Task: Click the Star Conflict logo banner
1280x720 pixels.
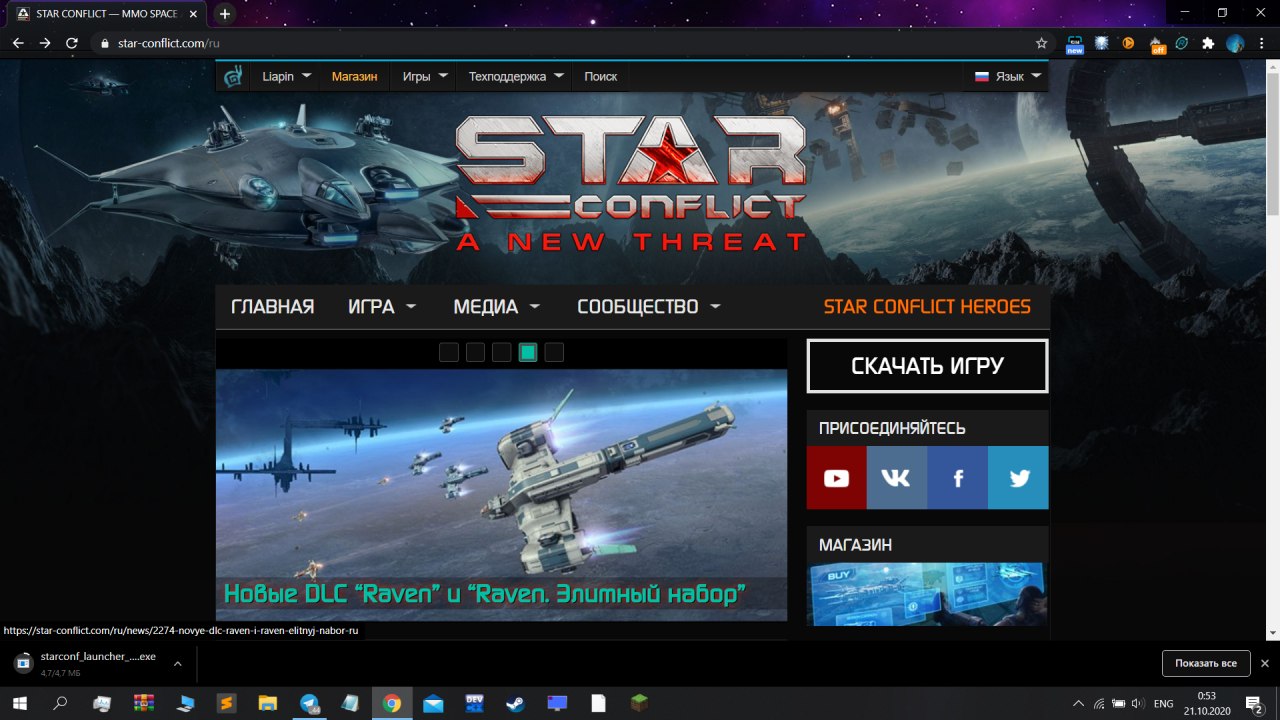Action: [x=630, y=184]
